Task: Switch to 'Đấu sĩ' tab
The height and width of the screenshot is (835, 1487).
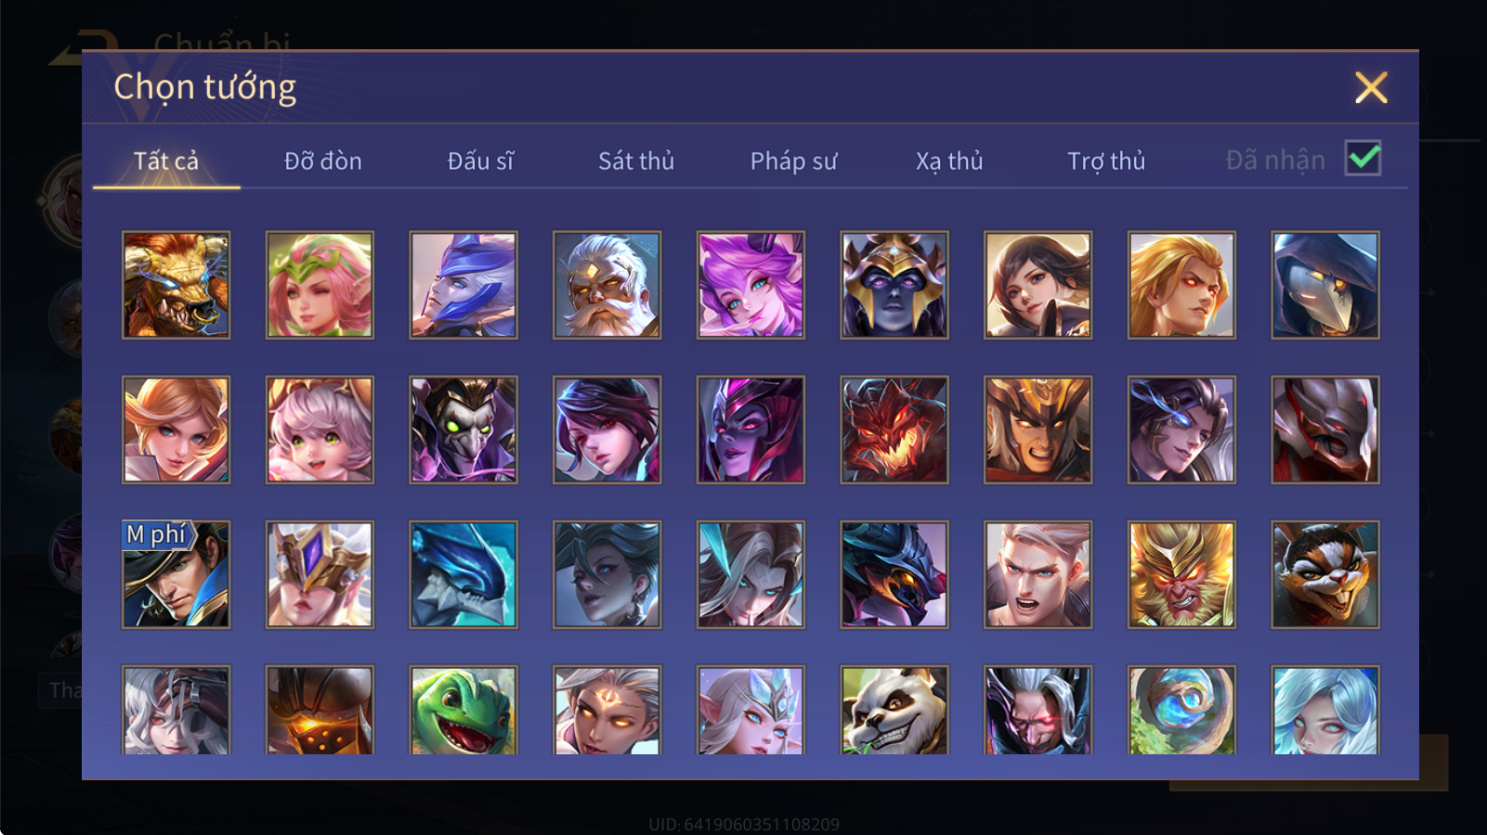Action: tap(480, 161)
